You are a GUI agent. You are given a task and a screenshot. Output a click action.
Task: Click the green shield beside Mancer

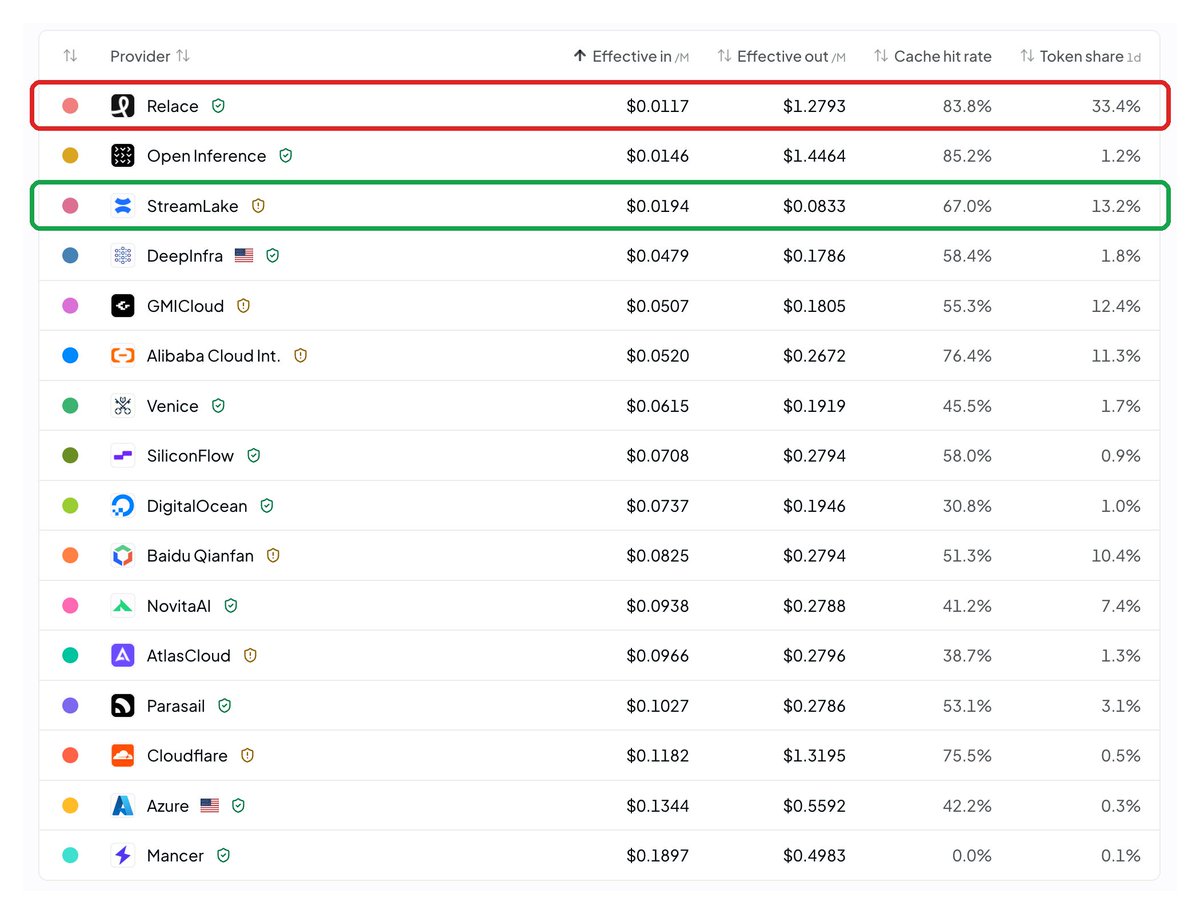point(223,856)
